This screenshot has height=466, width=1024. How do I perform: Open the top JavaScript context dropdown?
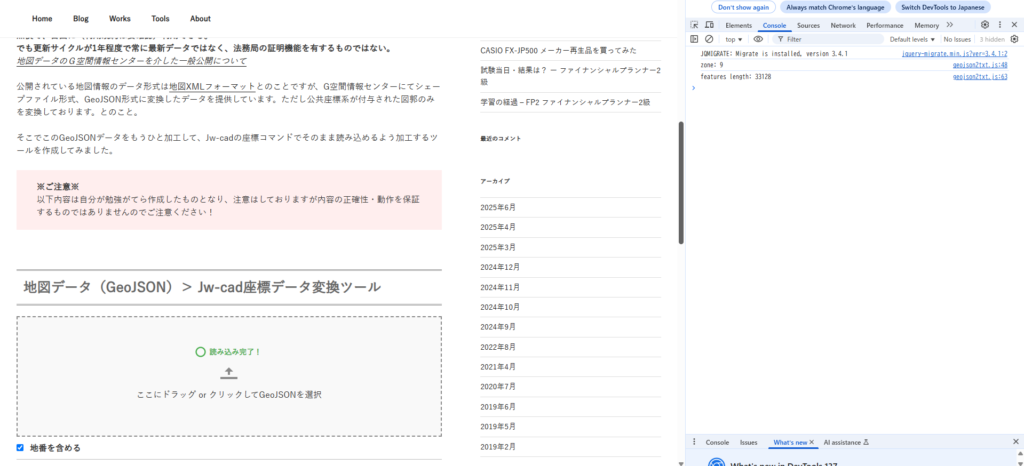733,39
